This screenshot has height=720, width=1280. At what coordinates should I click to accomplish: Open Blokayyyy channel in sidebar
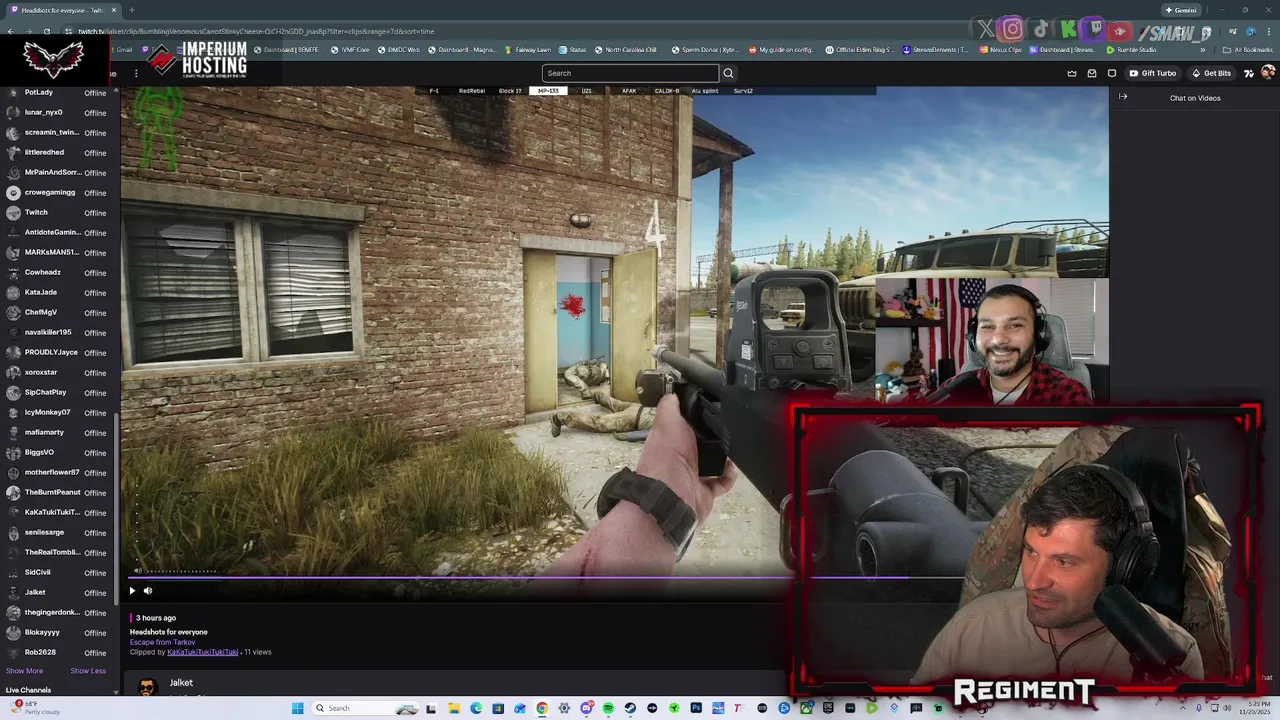coord(56,632)
